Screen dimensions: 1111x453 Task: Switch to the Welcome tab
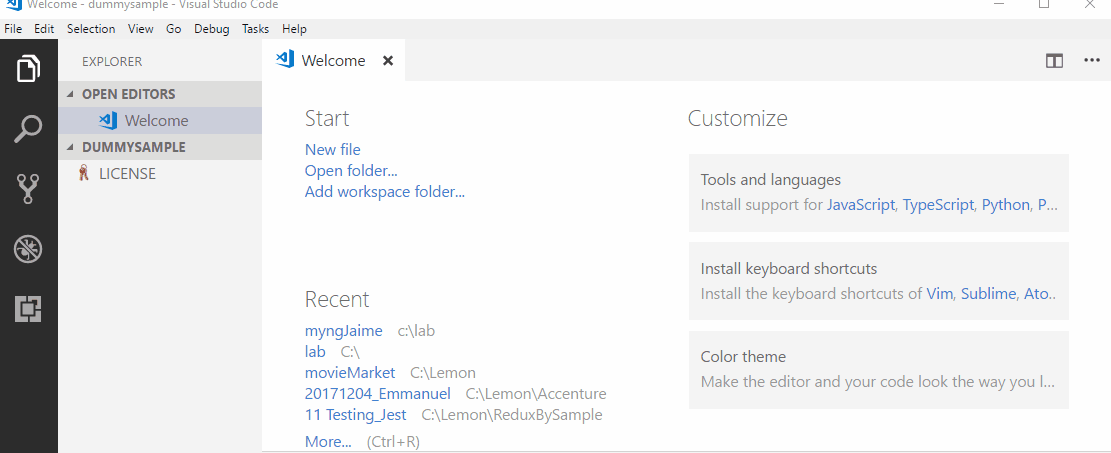pos(332,61)
